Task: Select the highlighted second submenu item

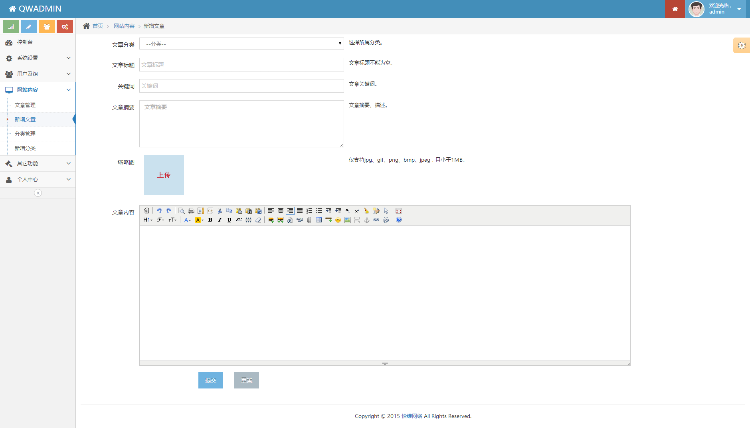Action: (25, 120)
